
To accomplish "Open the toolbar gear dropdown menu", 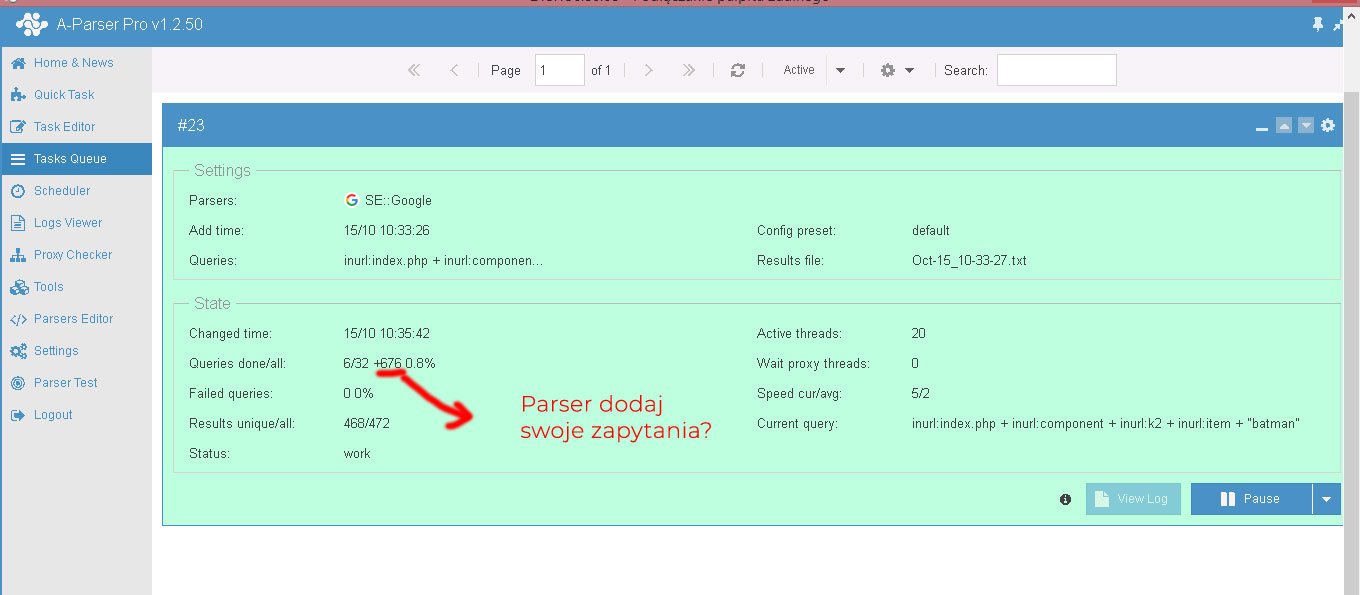I will 897,70.
